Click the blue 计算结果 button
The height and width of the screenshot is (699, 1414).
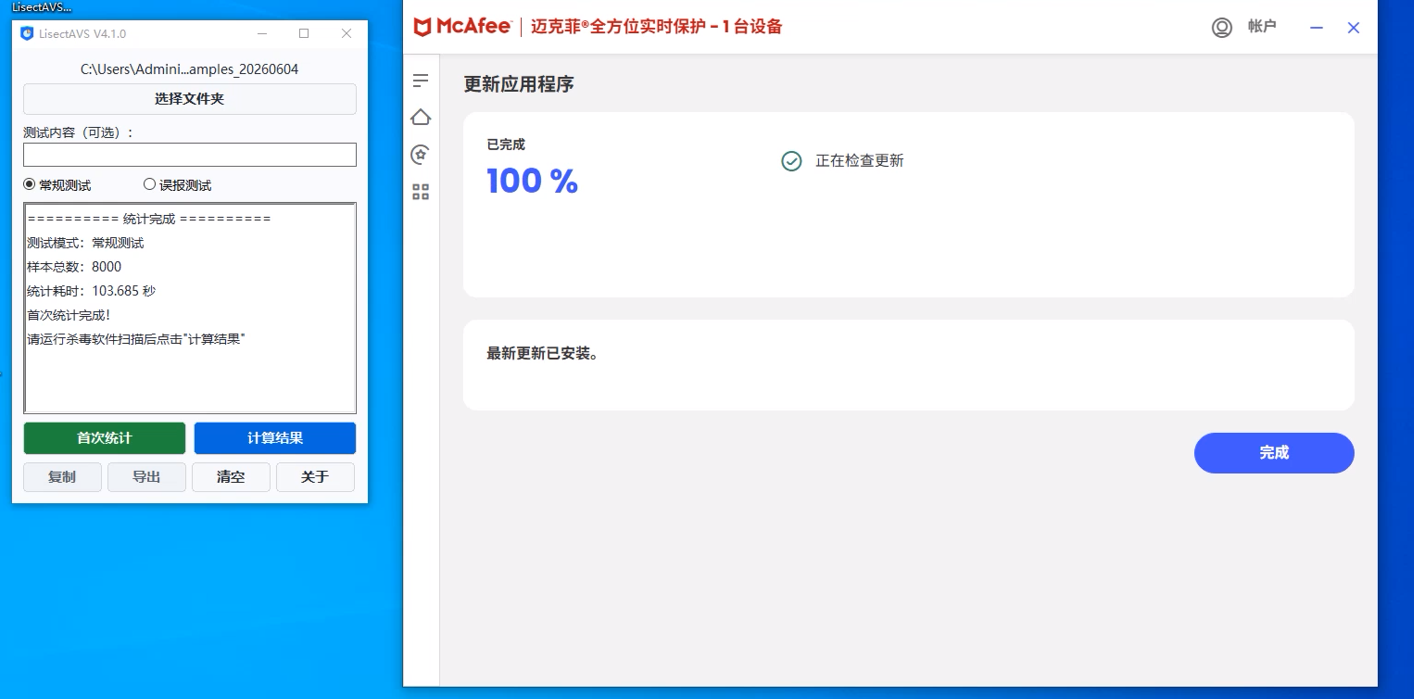[275, 438]
